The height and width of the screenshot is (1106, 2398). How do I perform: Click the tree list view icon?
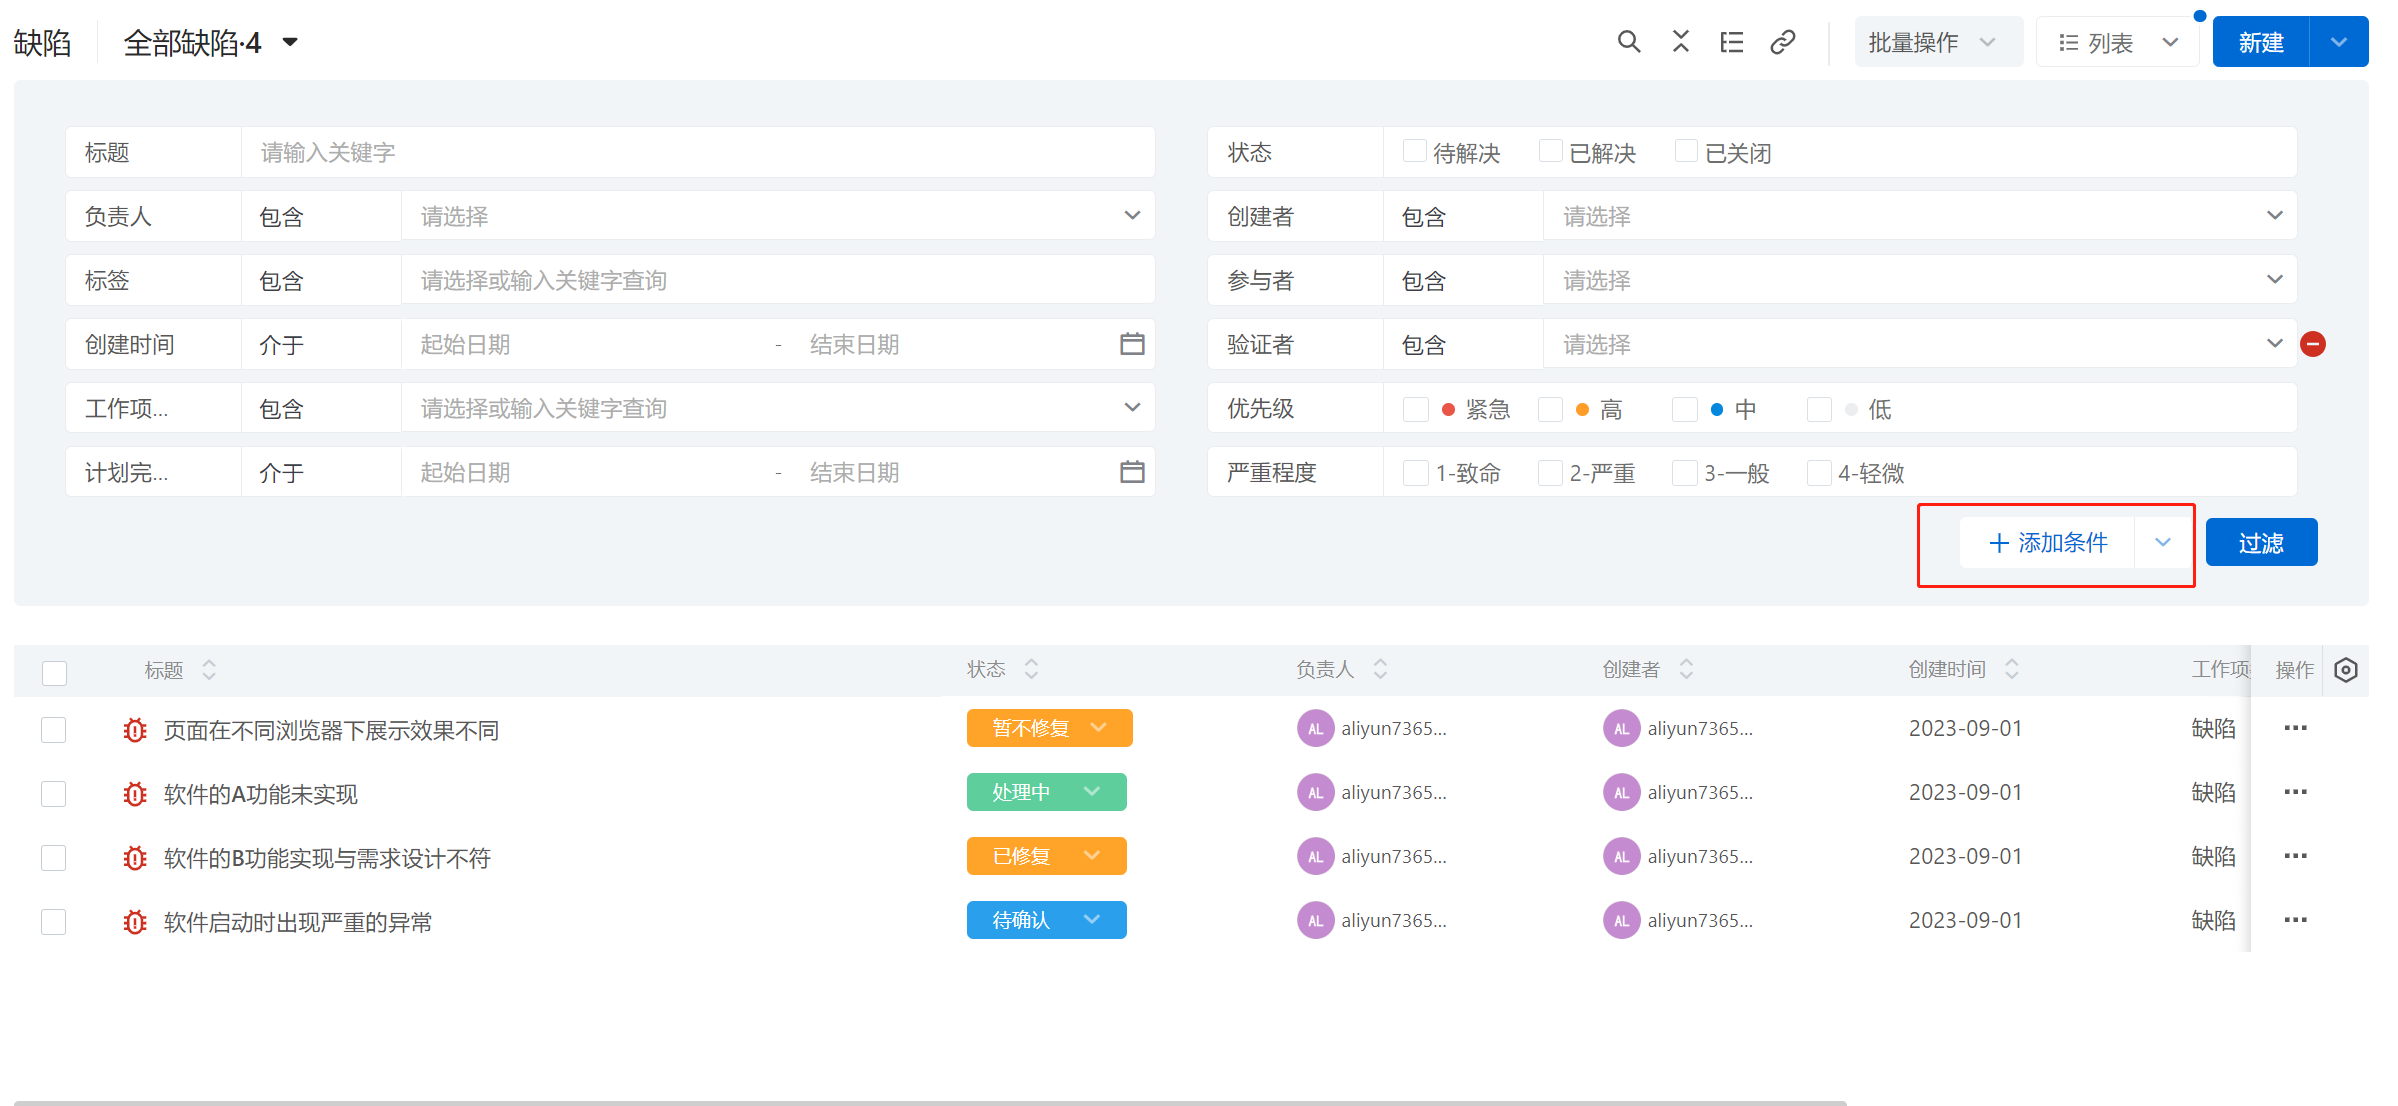point(1732,42)
